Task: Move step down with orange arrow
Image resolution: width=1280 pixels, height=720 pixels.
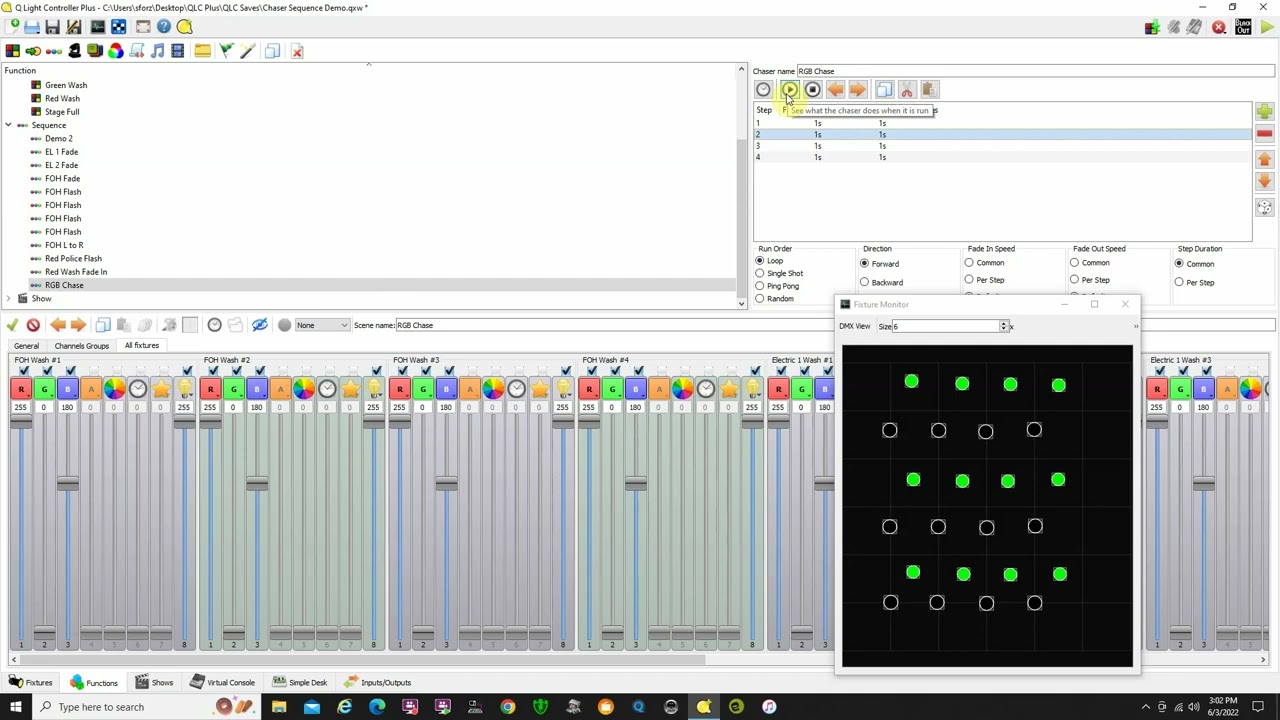Action: (1265, 182)
